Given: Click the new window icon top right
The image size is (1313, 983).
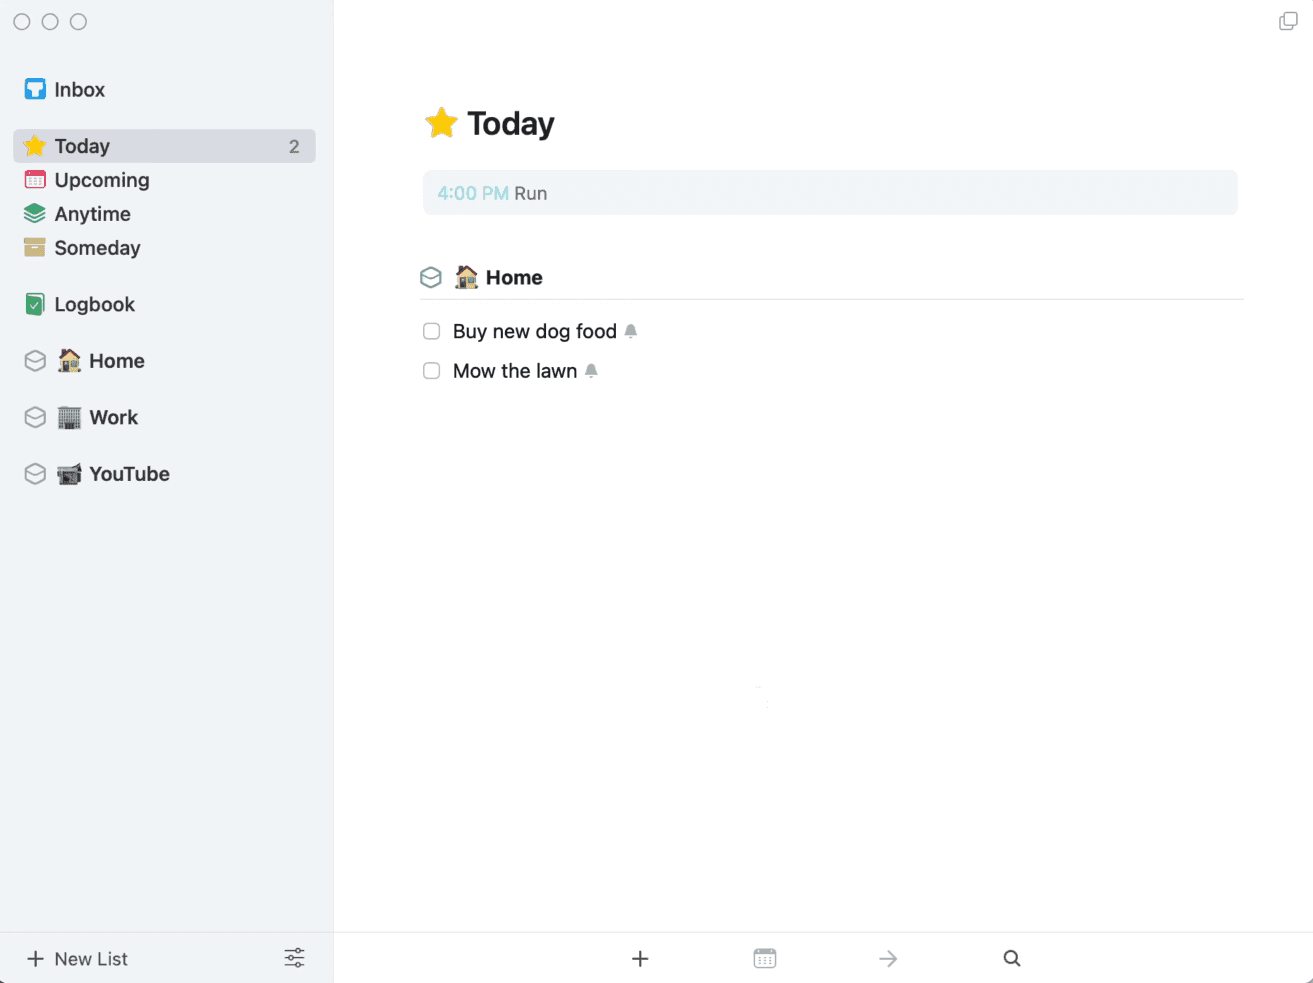Looking at the screenshot, I should [x=1288, y=21].
